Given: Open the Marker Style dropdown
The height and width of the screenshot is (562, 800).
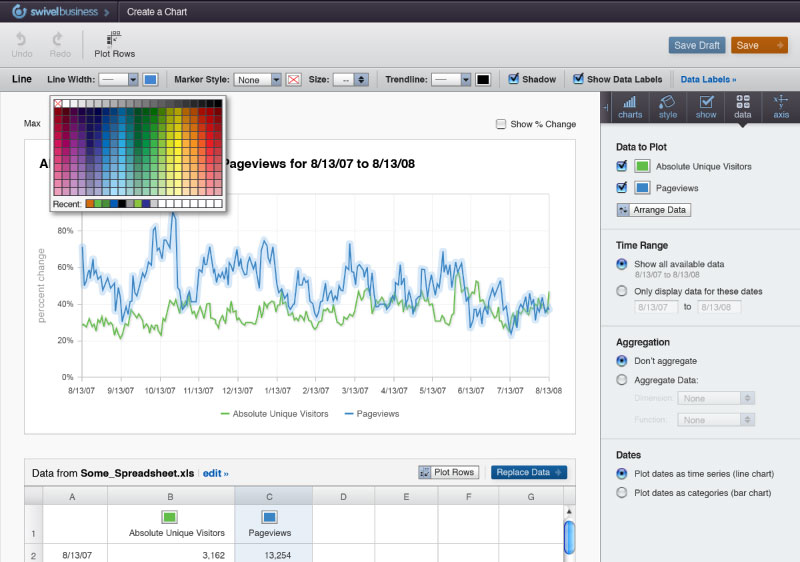Looking at the screenshot, I should (258, 79).
